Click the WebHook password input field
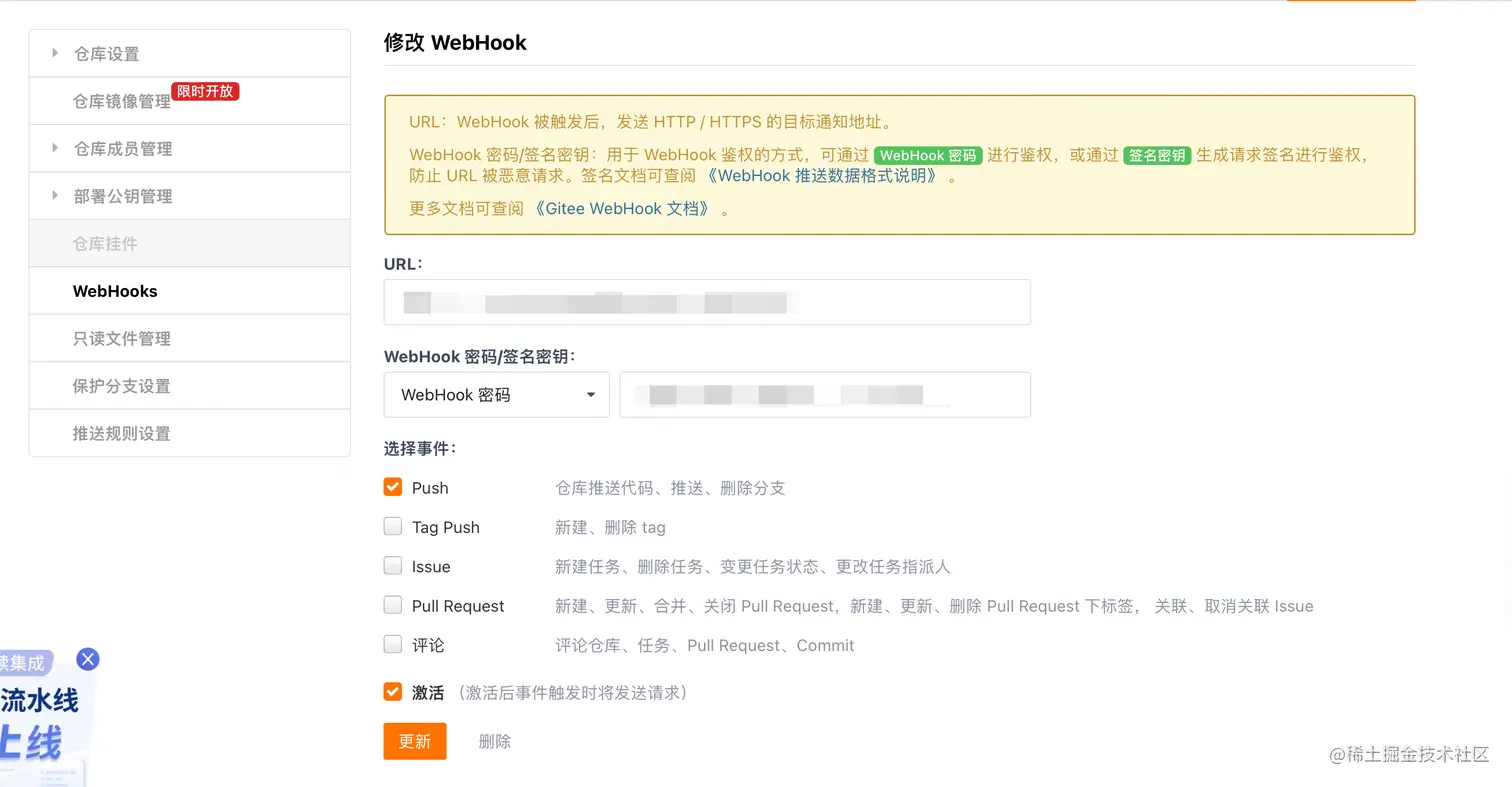 click(825, 395)
